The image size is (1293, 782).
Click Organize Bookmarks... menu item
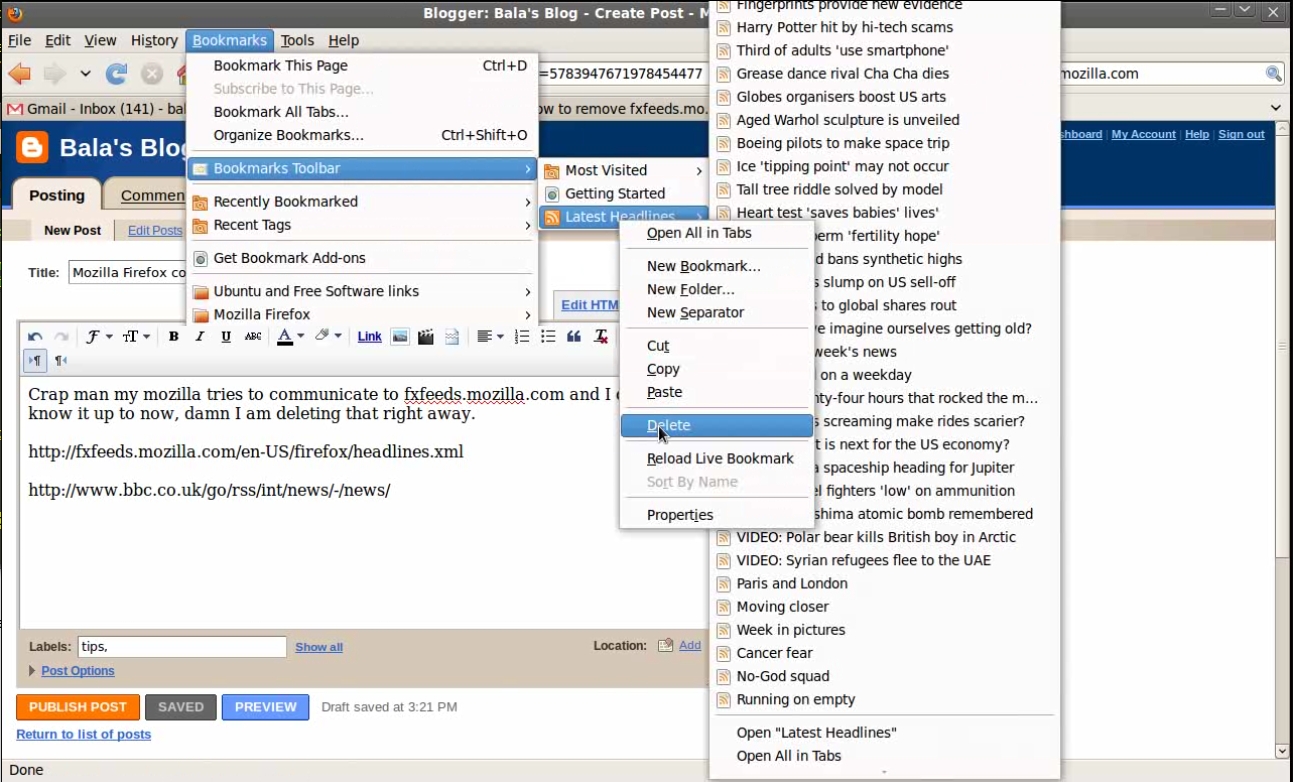click(363, 135)
